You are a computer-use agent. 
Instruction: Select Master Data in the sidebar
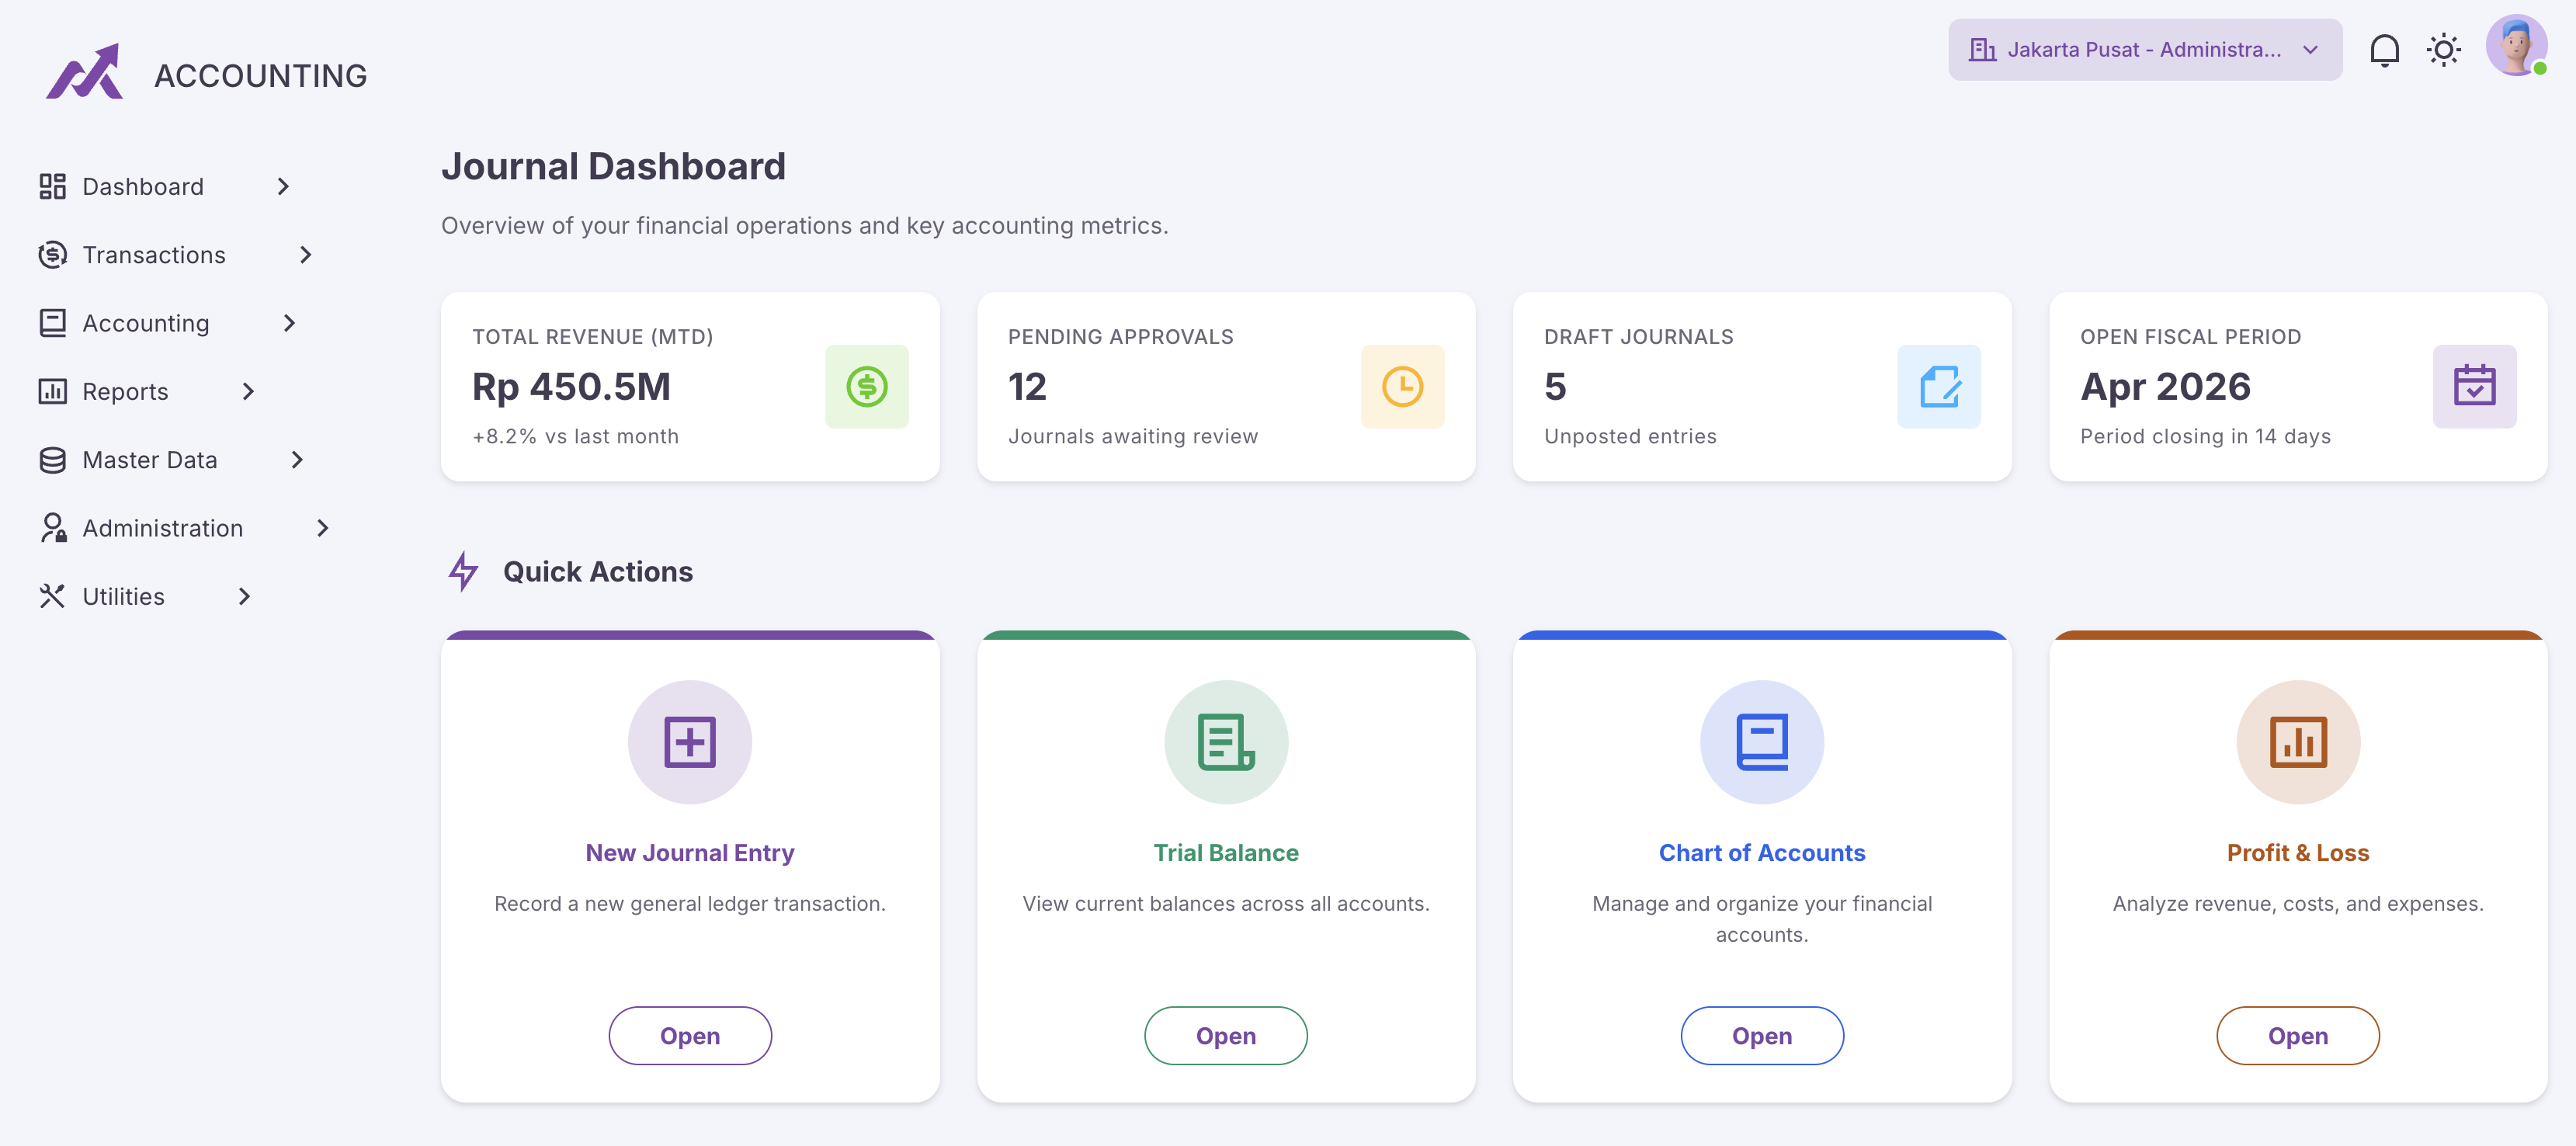point(150,460)
